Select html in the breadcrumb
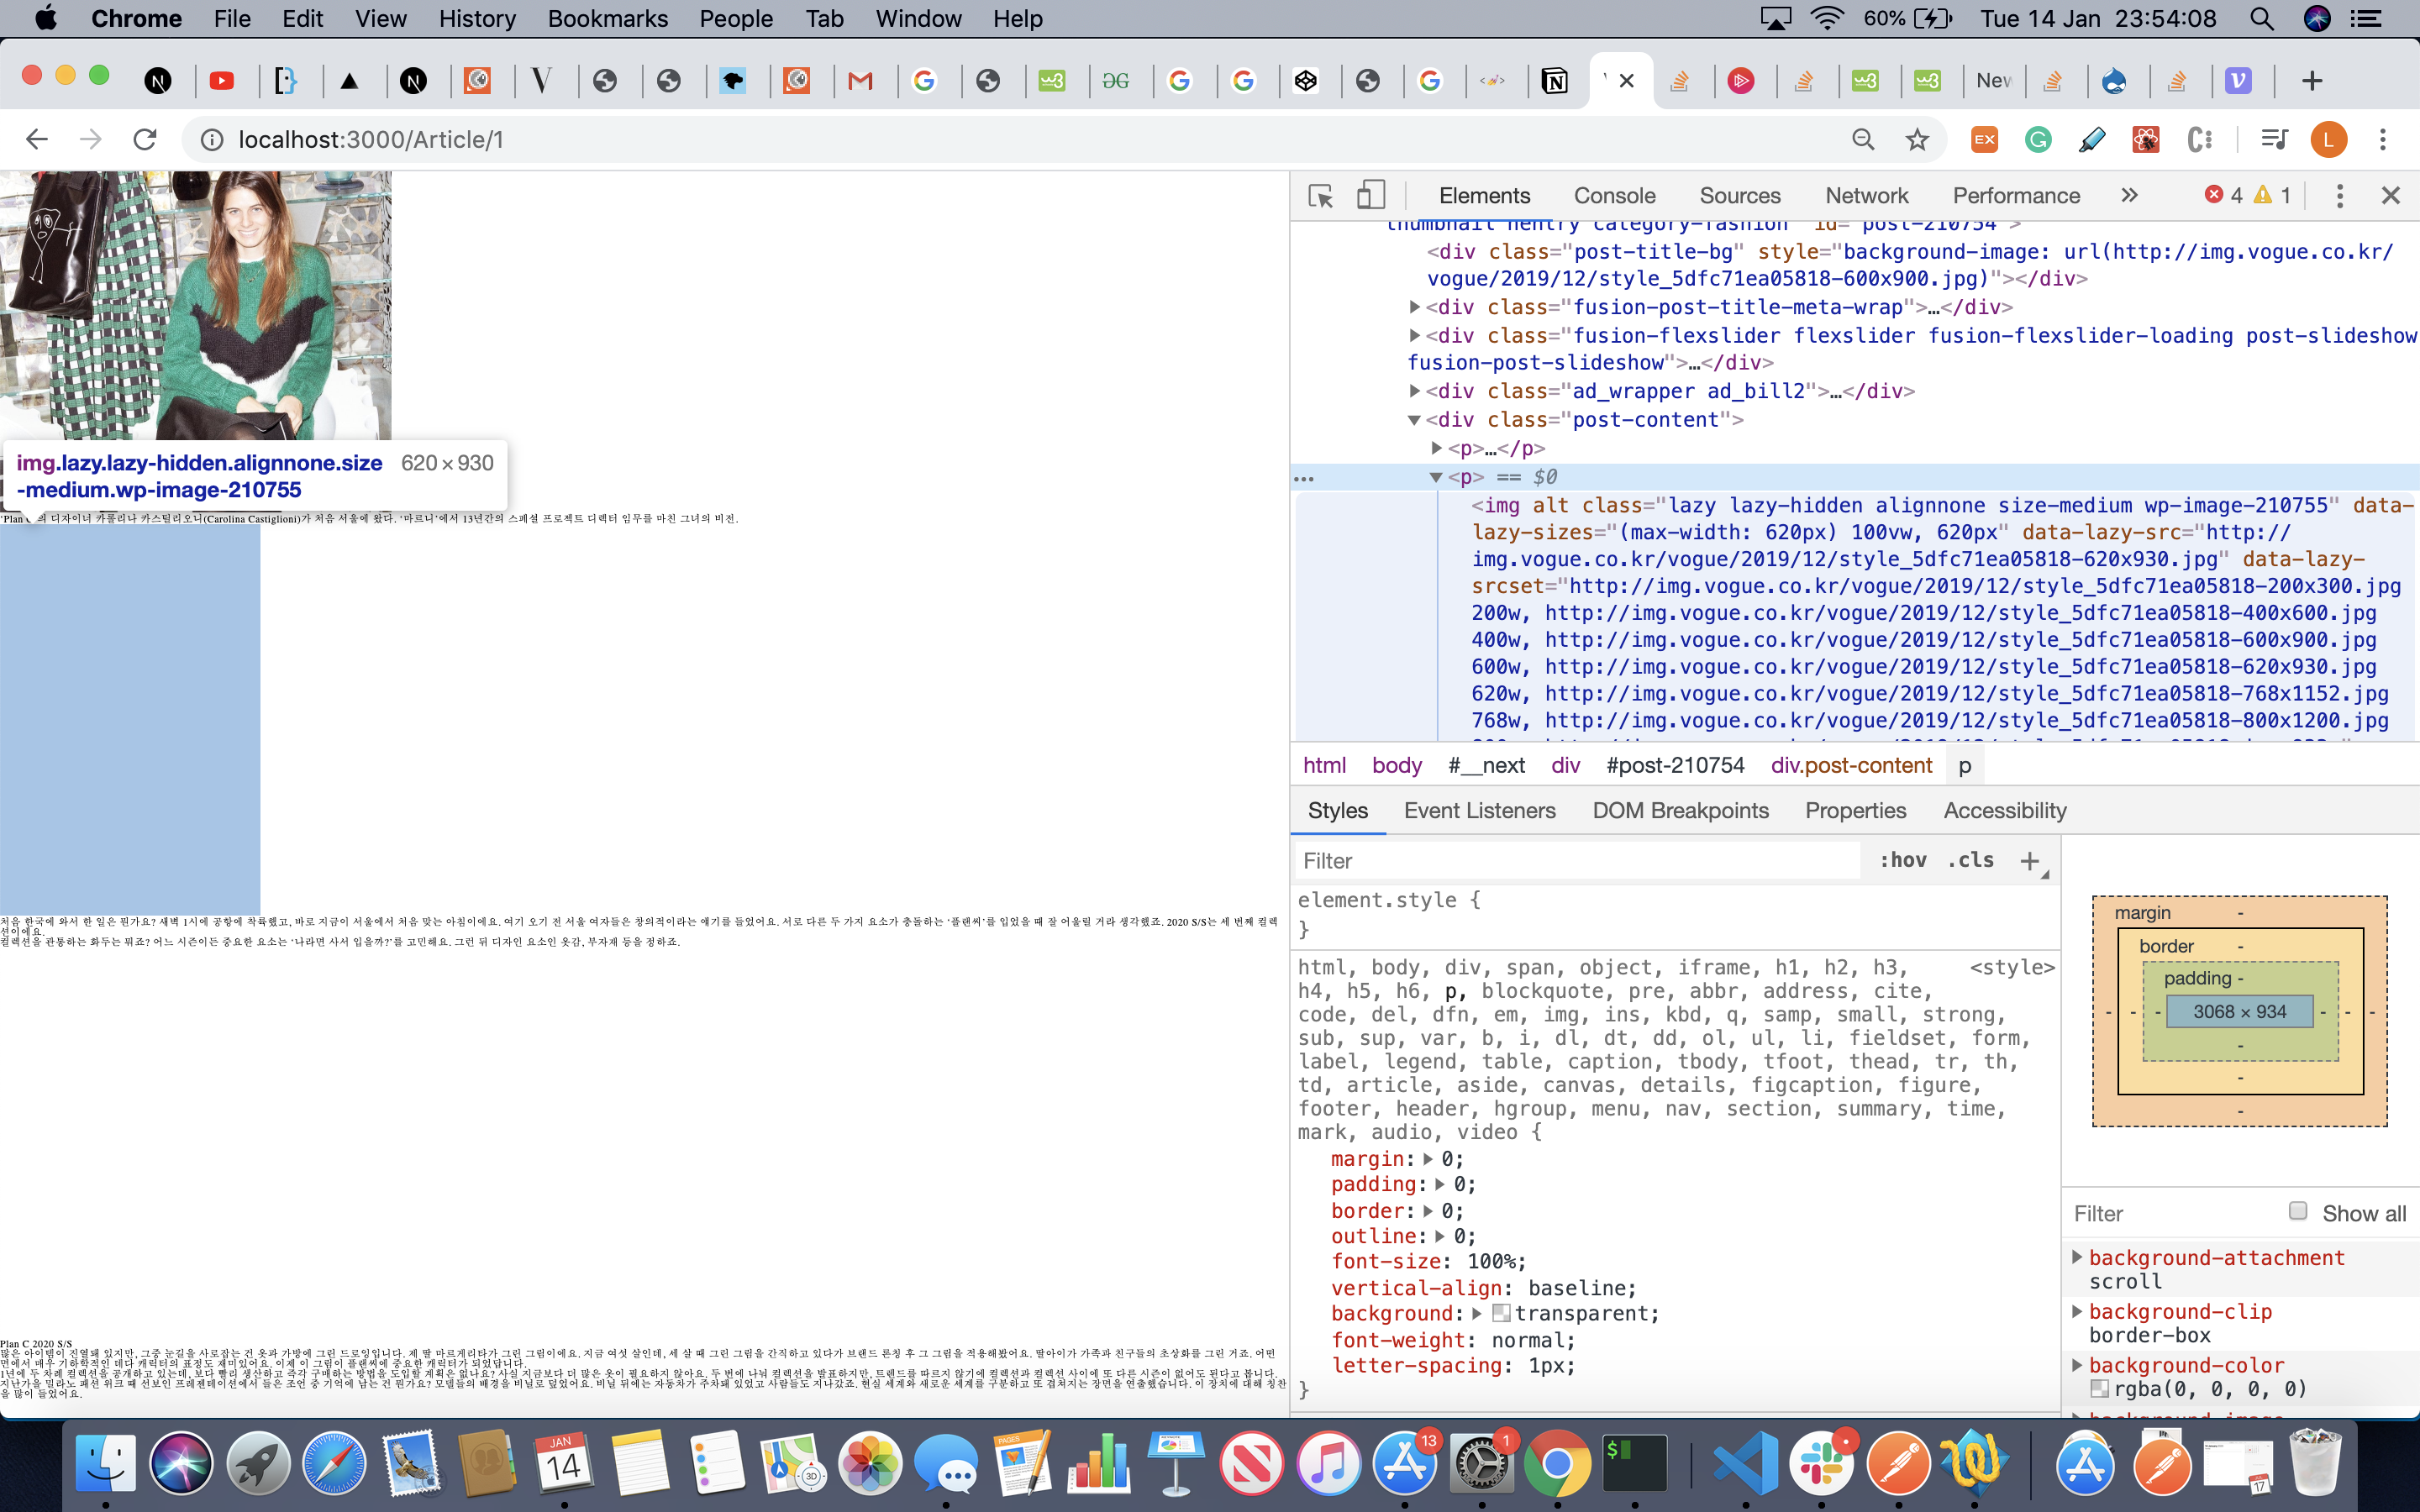Screen dimensions: 2420x1512 [1324, 765]
